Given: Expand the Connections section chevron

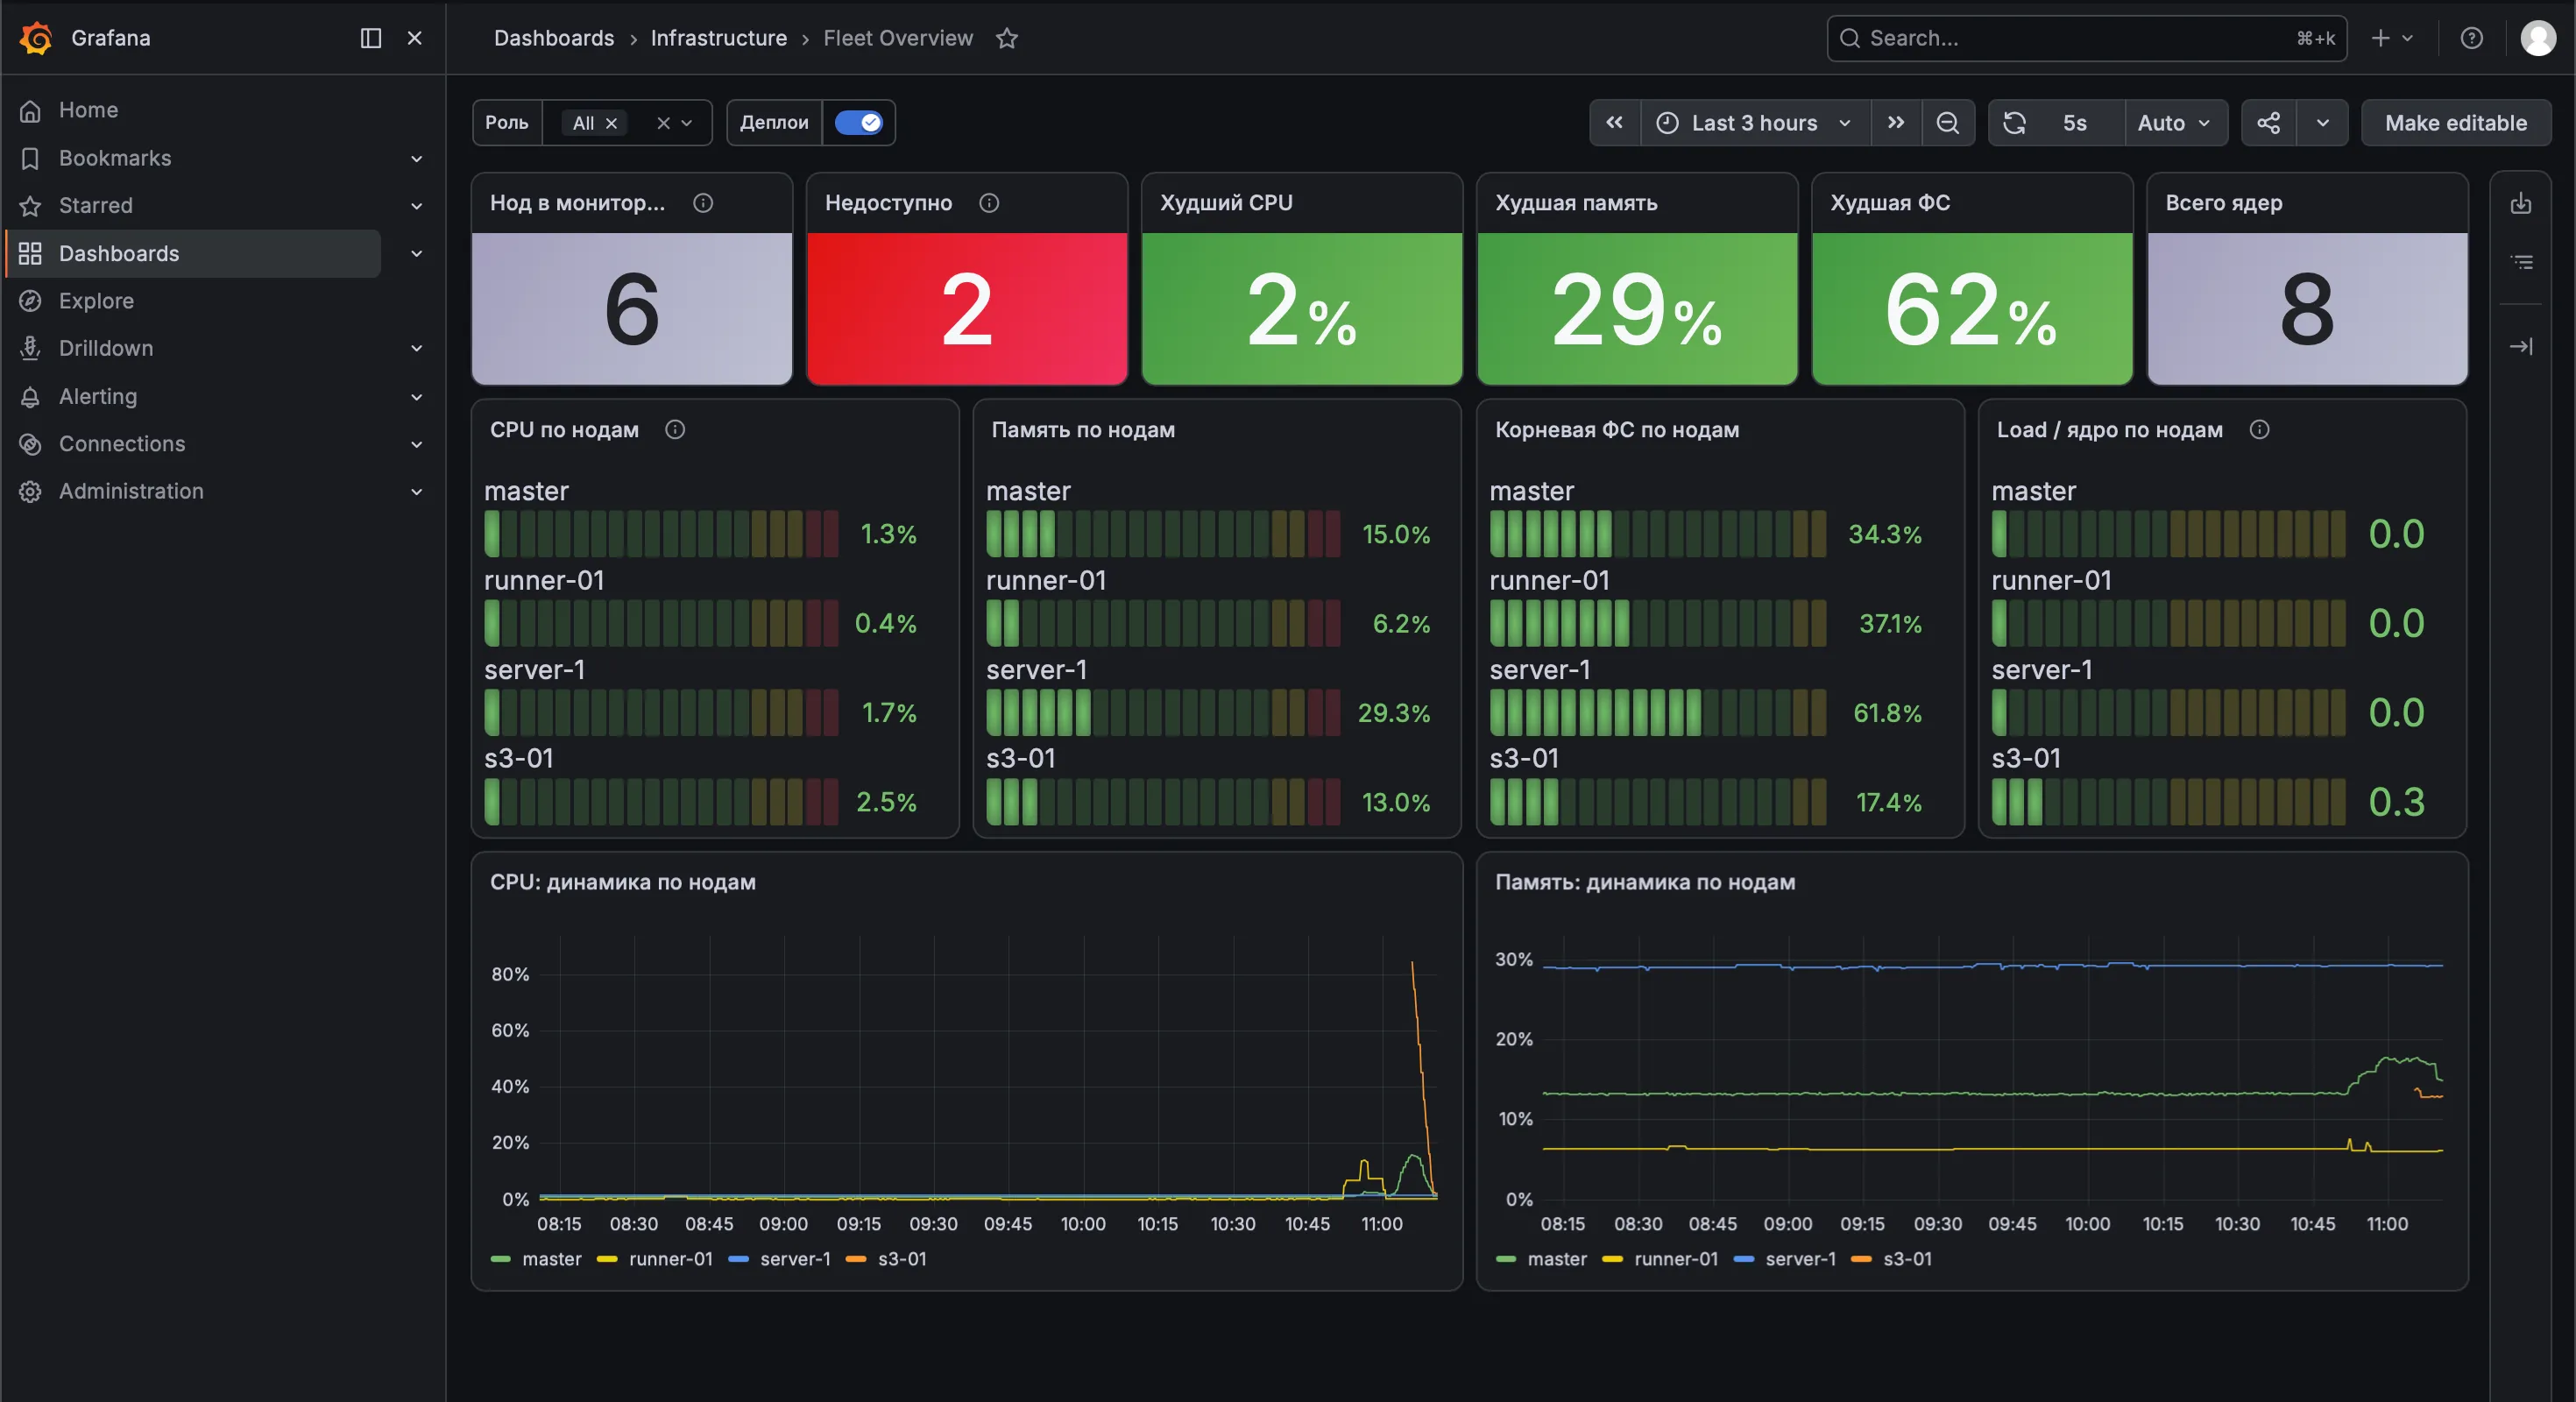Looking at the screenshot, I should click(417, 443).
